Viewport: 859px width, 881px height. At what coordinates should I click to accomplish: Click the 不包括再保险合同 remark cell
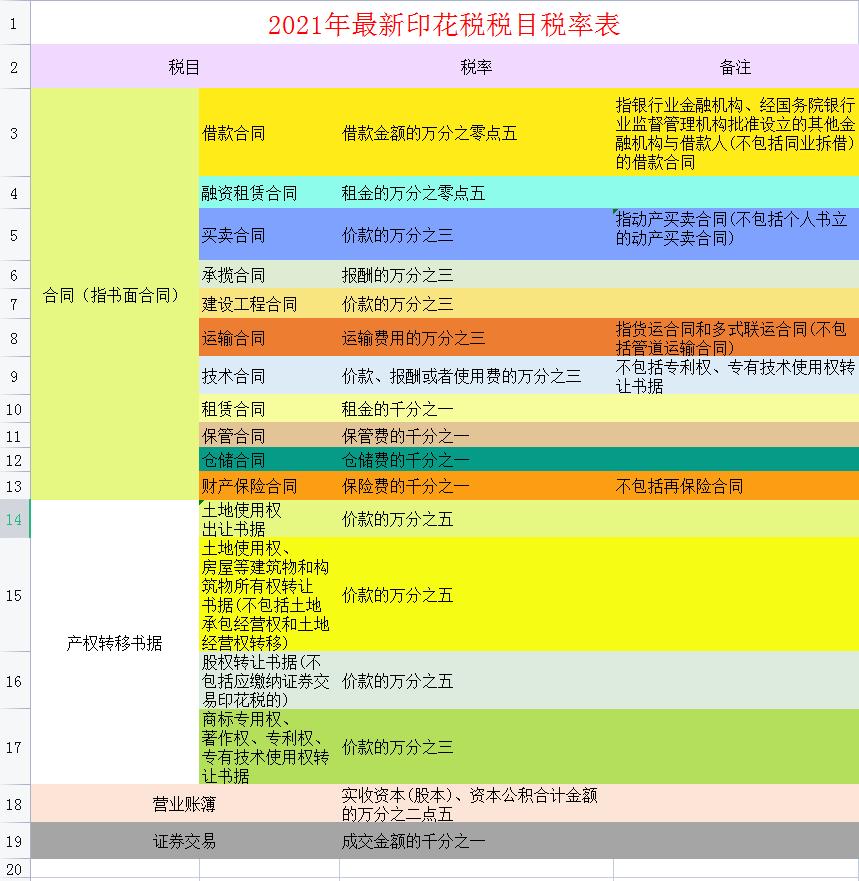point(700,486)
